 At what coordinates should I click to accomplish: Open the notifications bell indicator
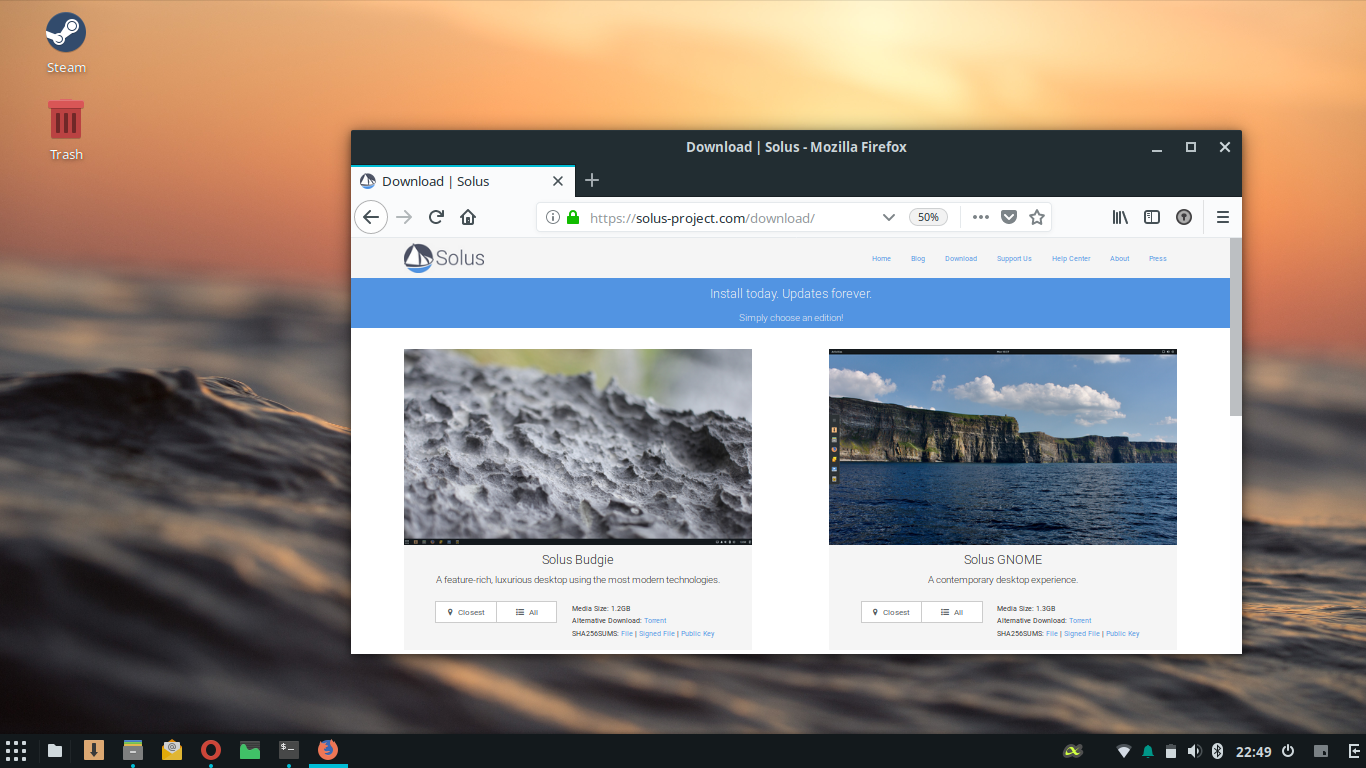tap(1148, 751)
